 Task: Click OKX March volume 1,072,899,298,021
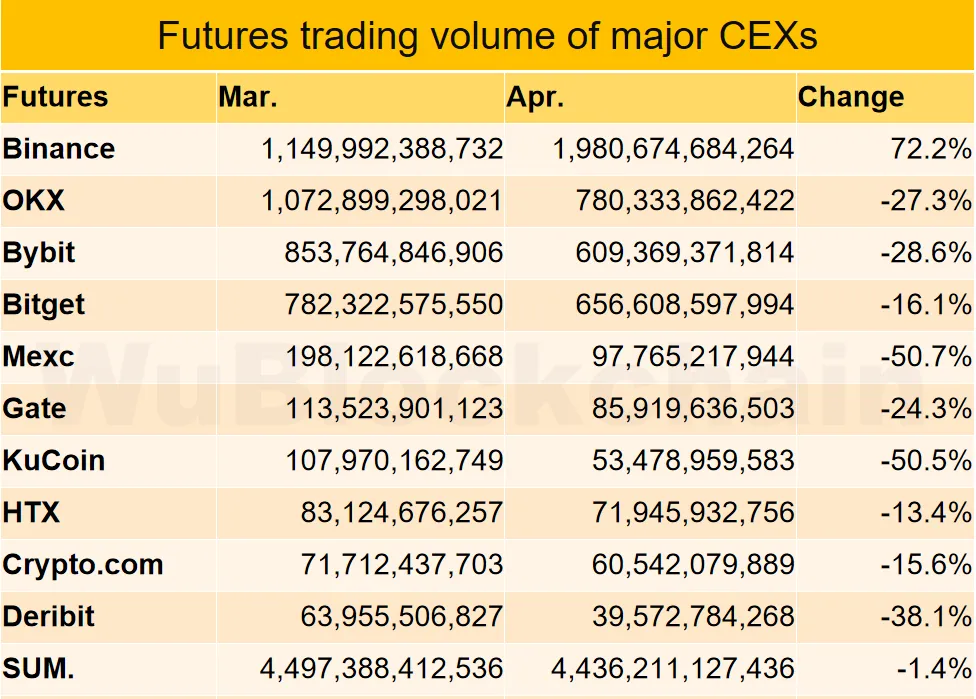click(382, 201)
